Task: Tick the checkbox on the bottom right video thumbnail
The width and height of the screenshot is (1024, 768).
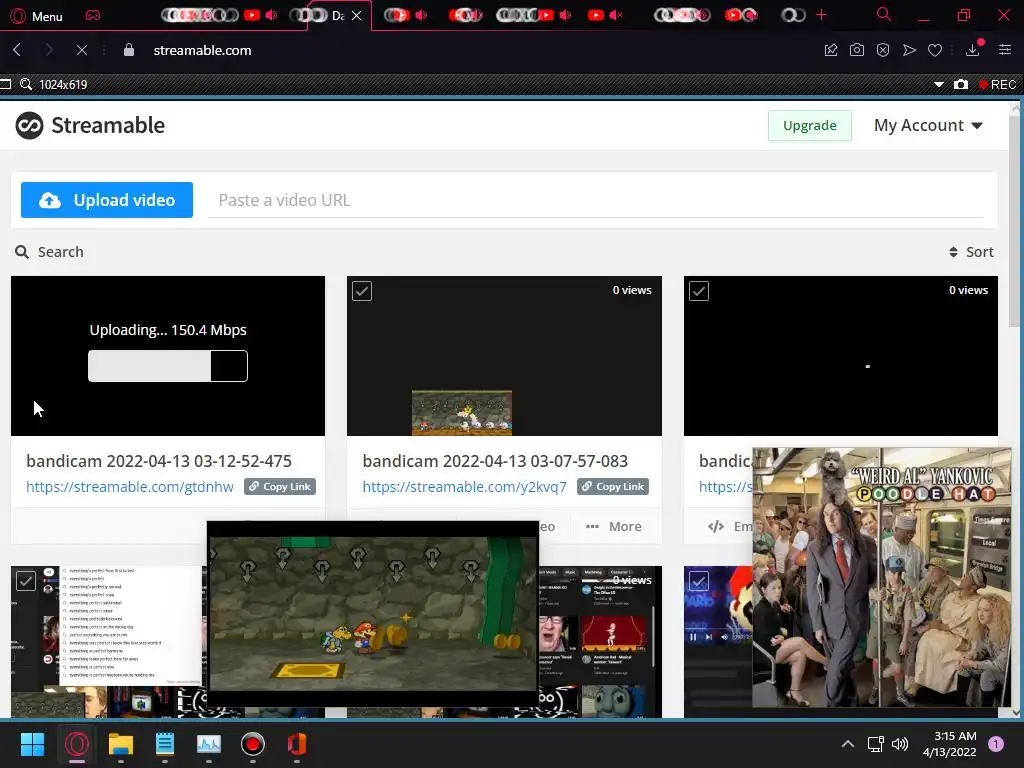Action: (699, 581)
